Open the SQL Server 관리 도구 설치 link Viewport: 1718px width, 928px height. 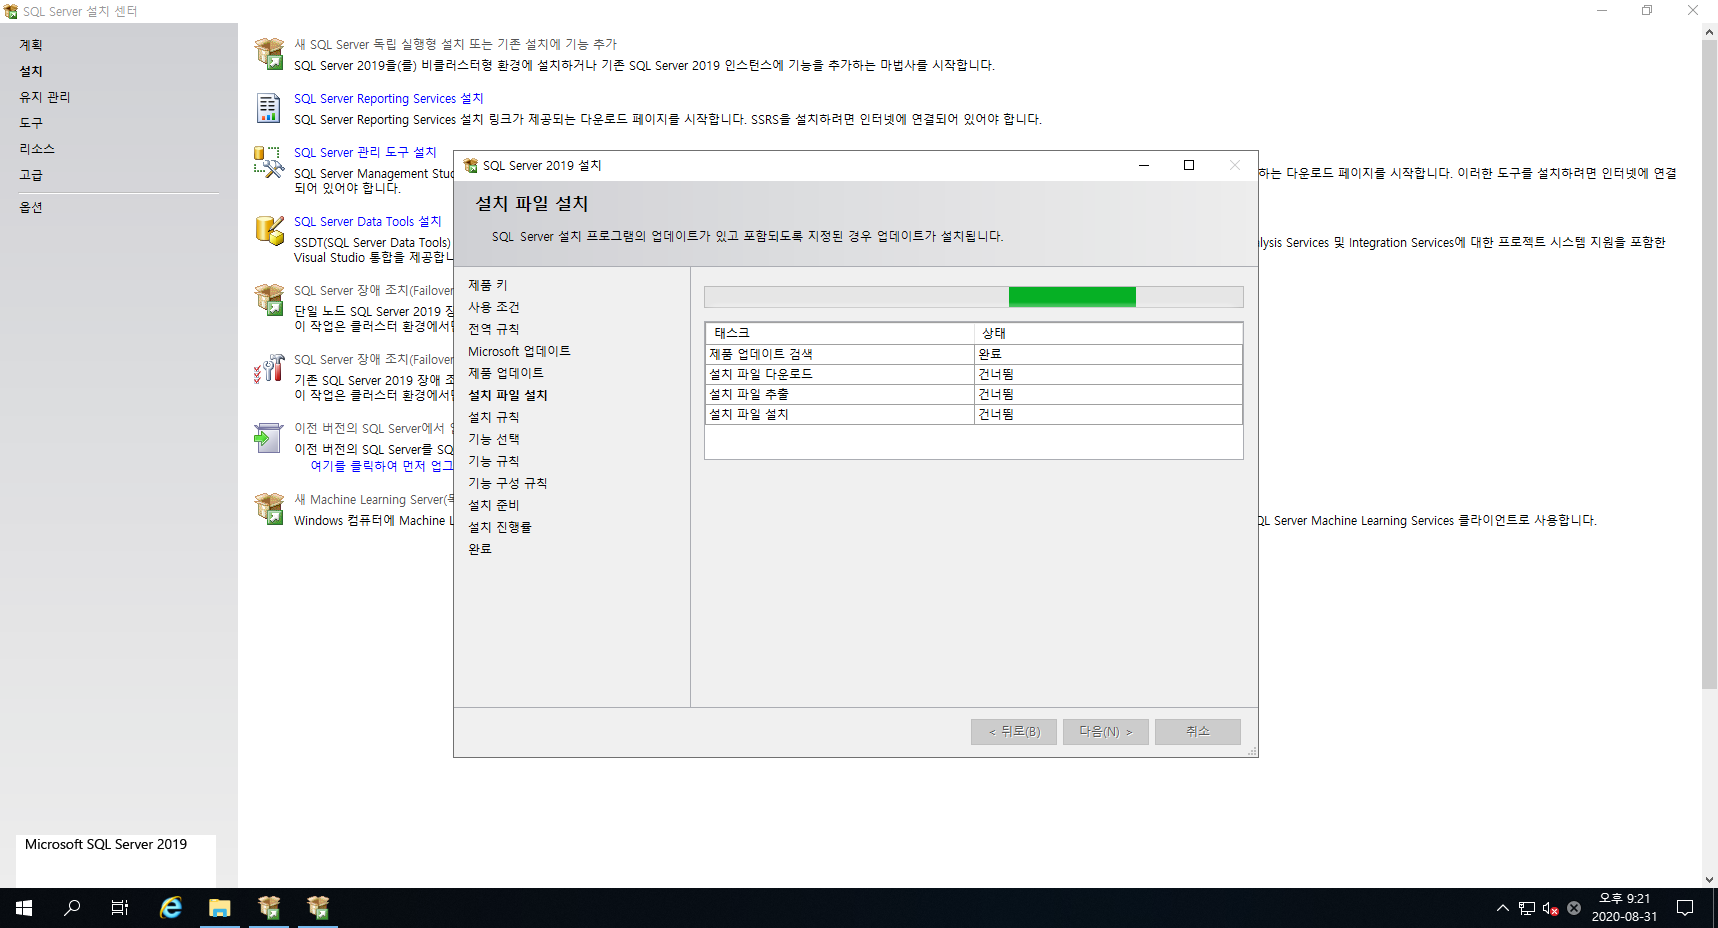click(x=365, y=152)
